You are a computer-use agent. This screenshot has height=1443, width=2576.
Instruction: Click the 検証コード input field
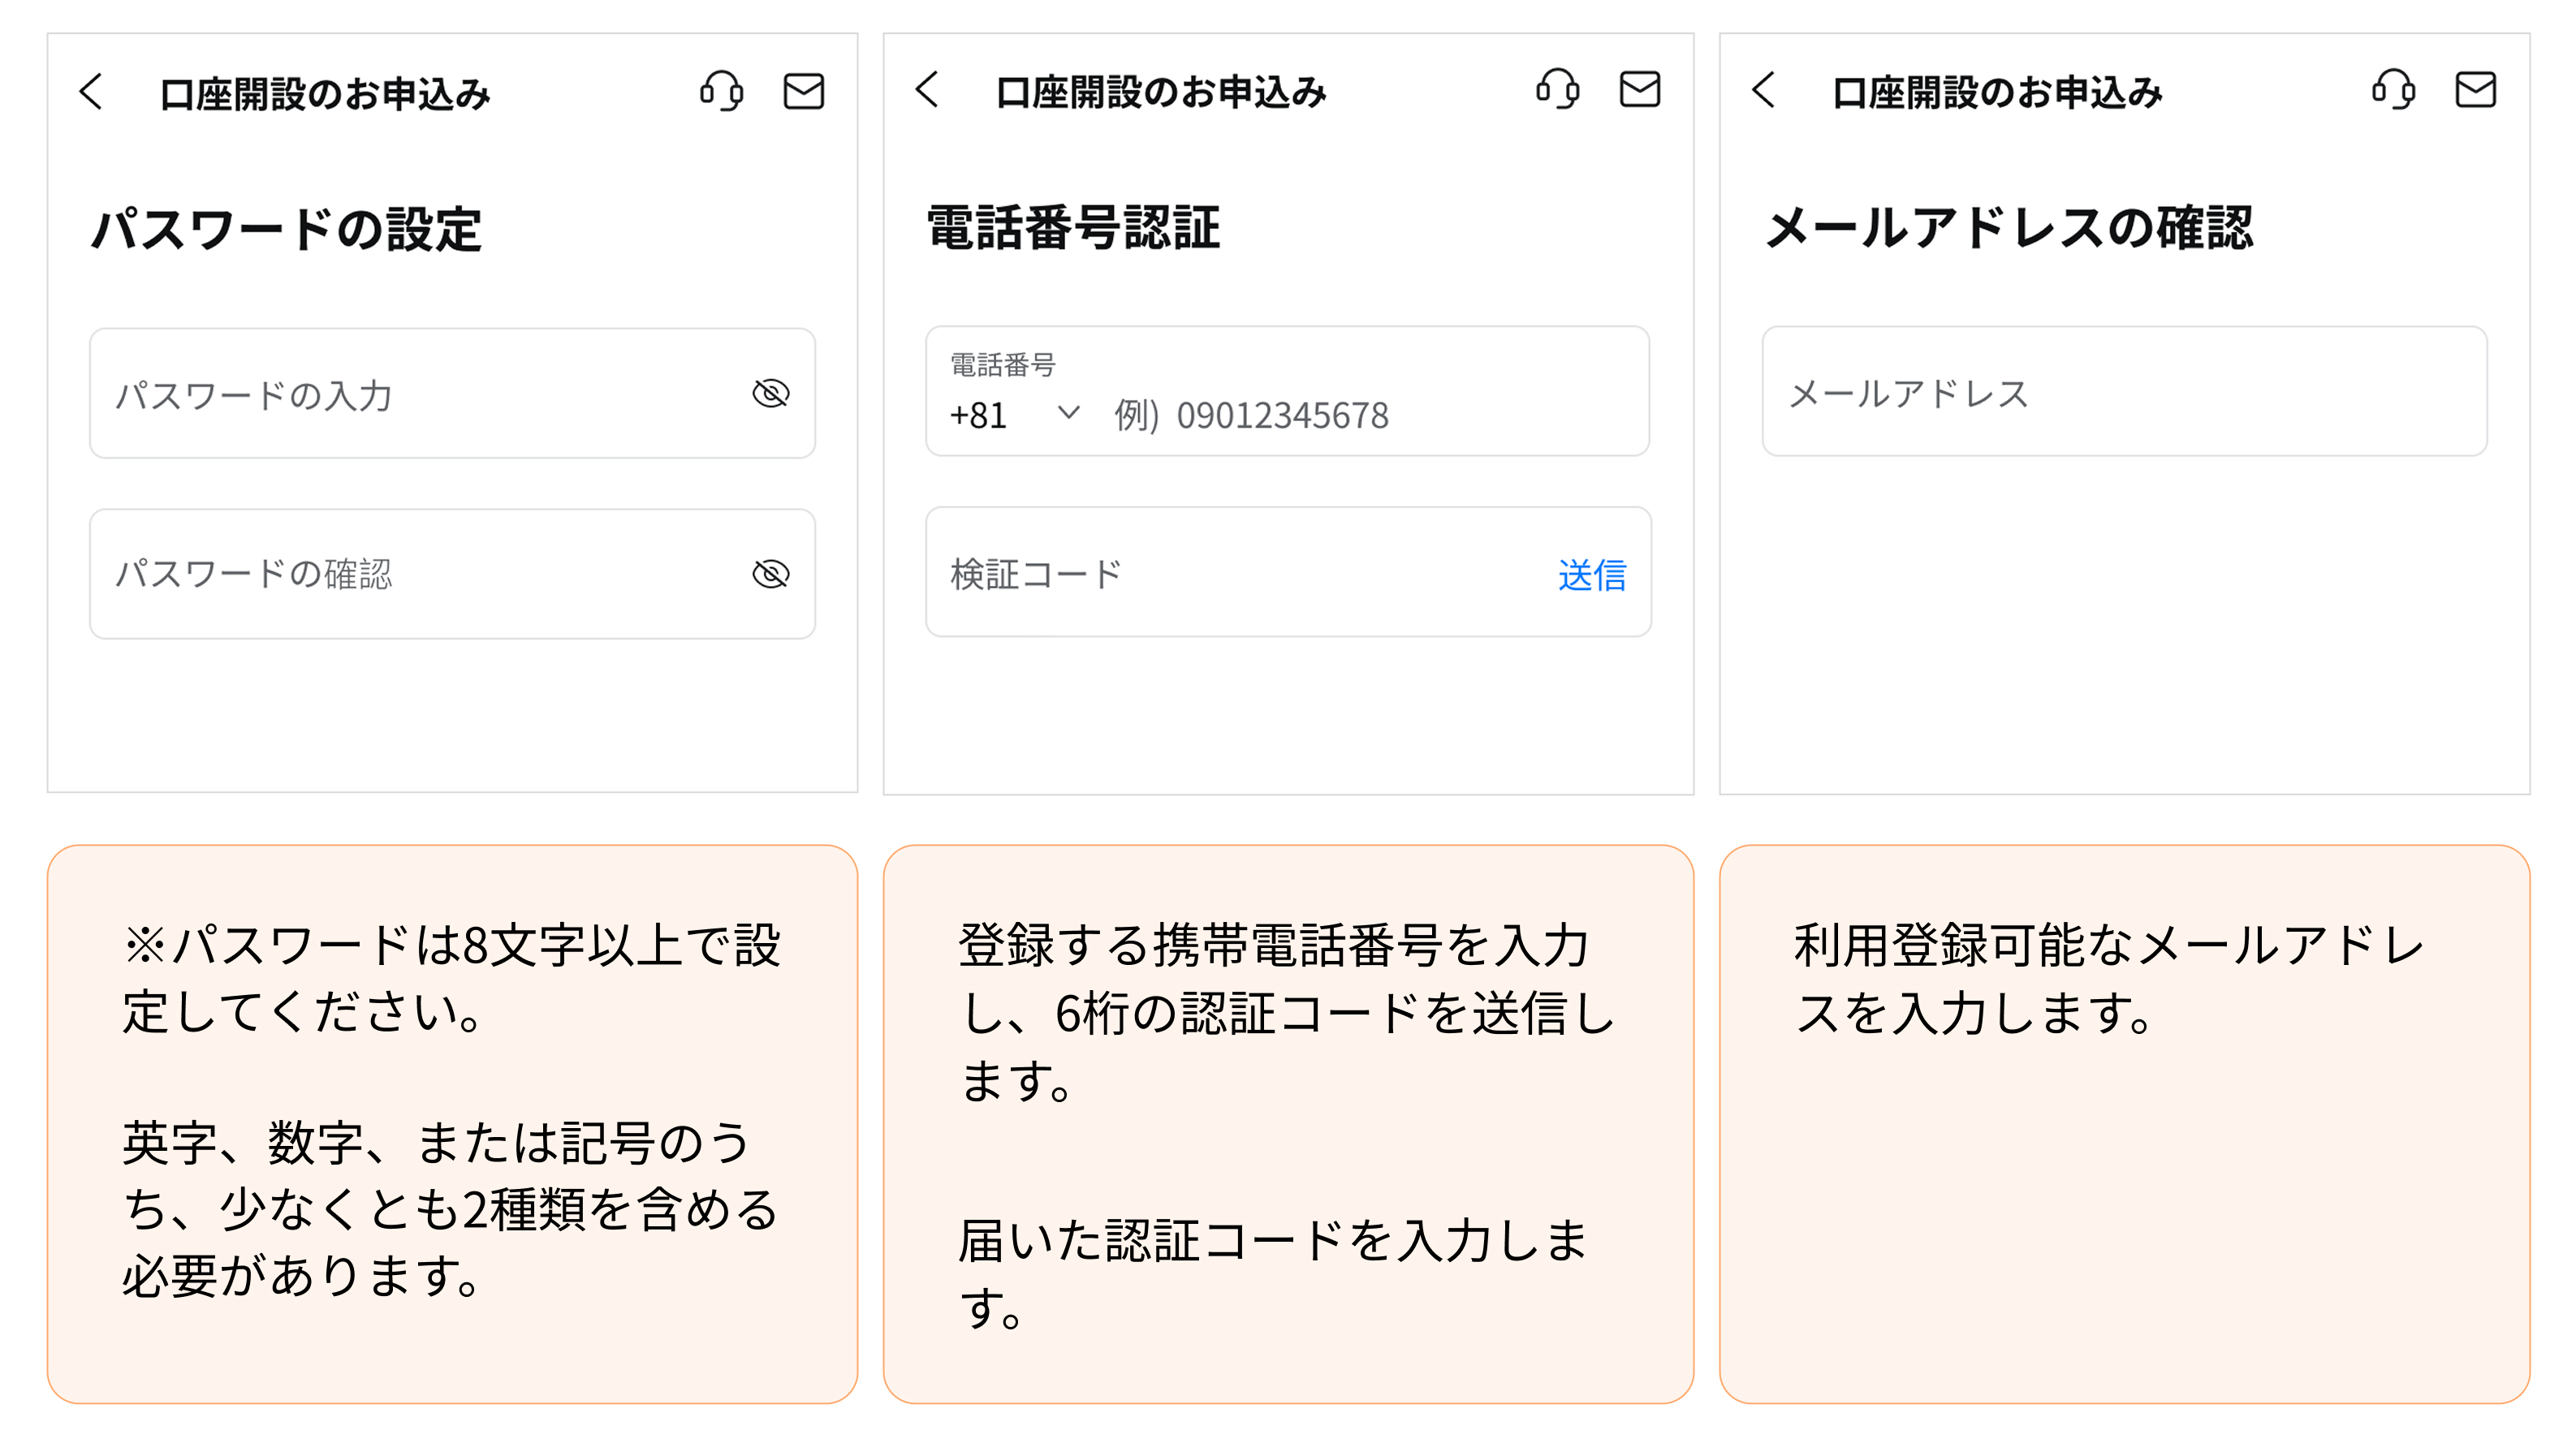[x=1230, y=574]
